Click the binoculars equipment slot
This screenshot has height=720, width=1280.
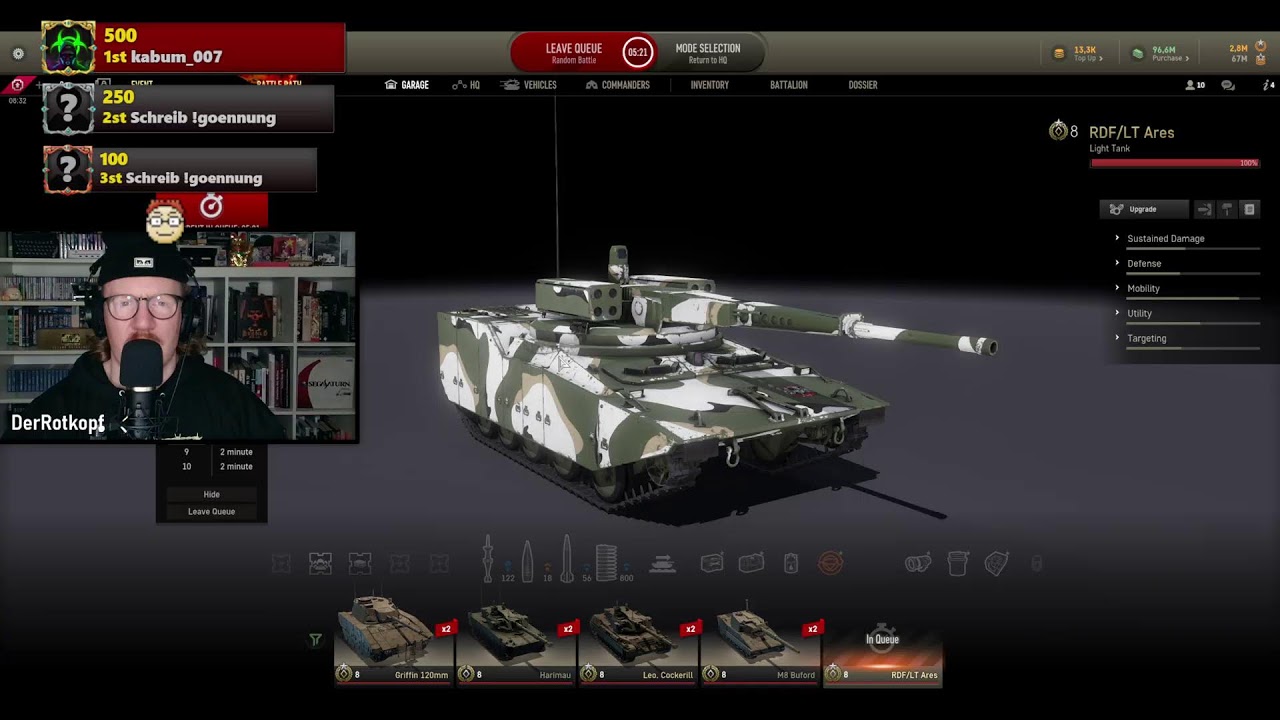[917, 564]
